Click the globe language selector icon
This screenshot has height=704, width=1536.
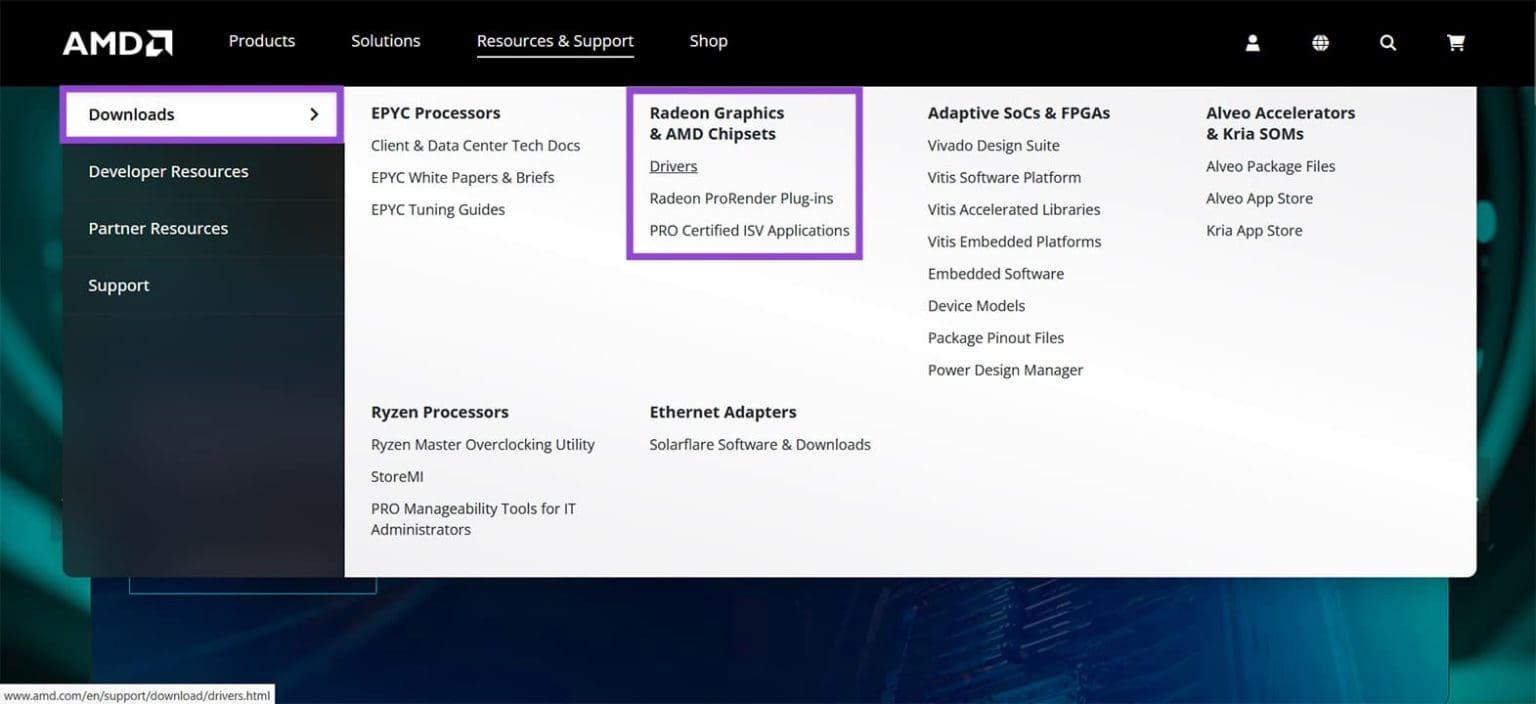1320,42
